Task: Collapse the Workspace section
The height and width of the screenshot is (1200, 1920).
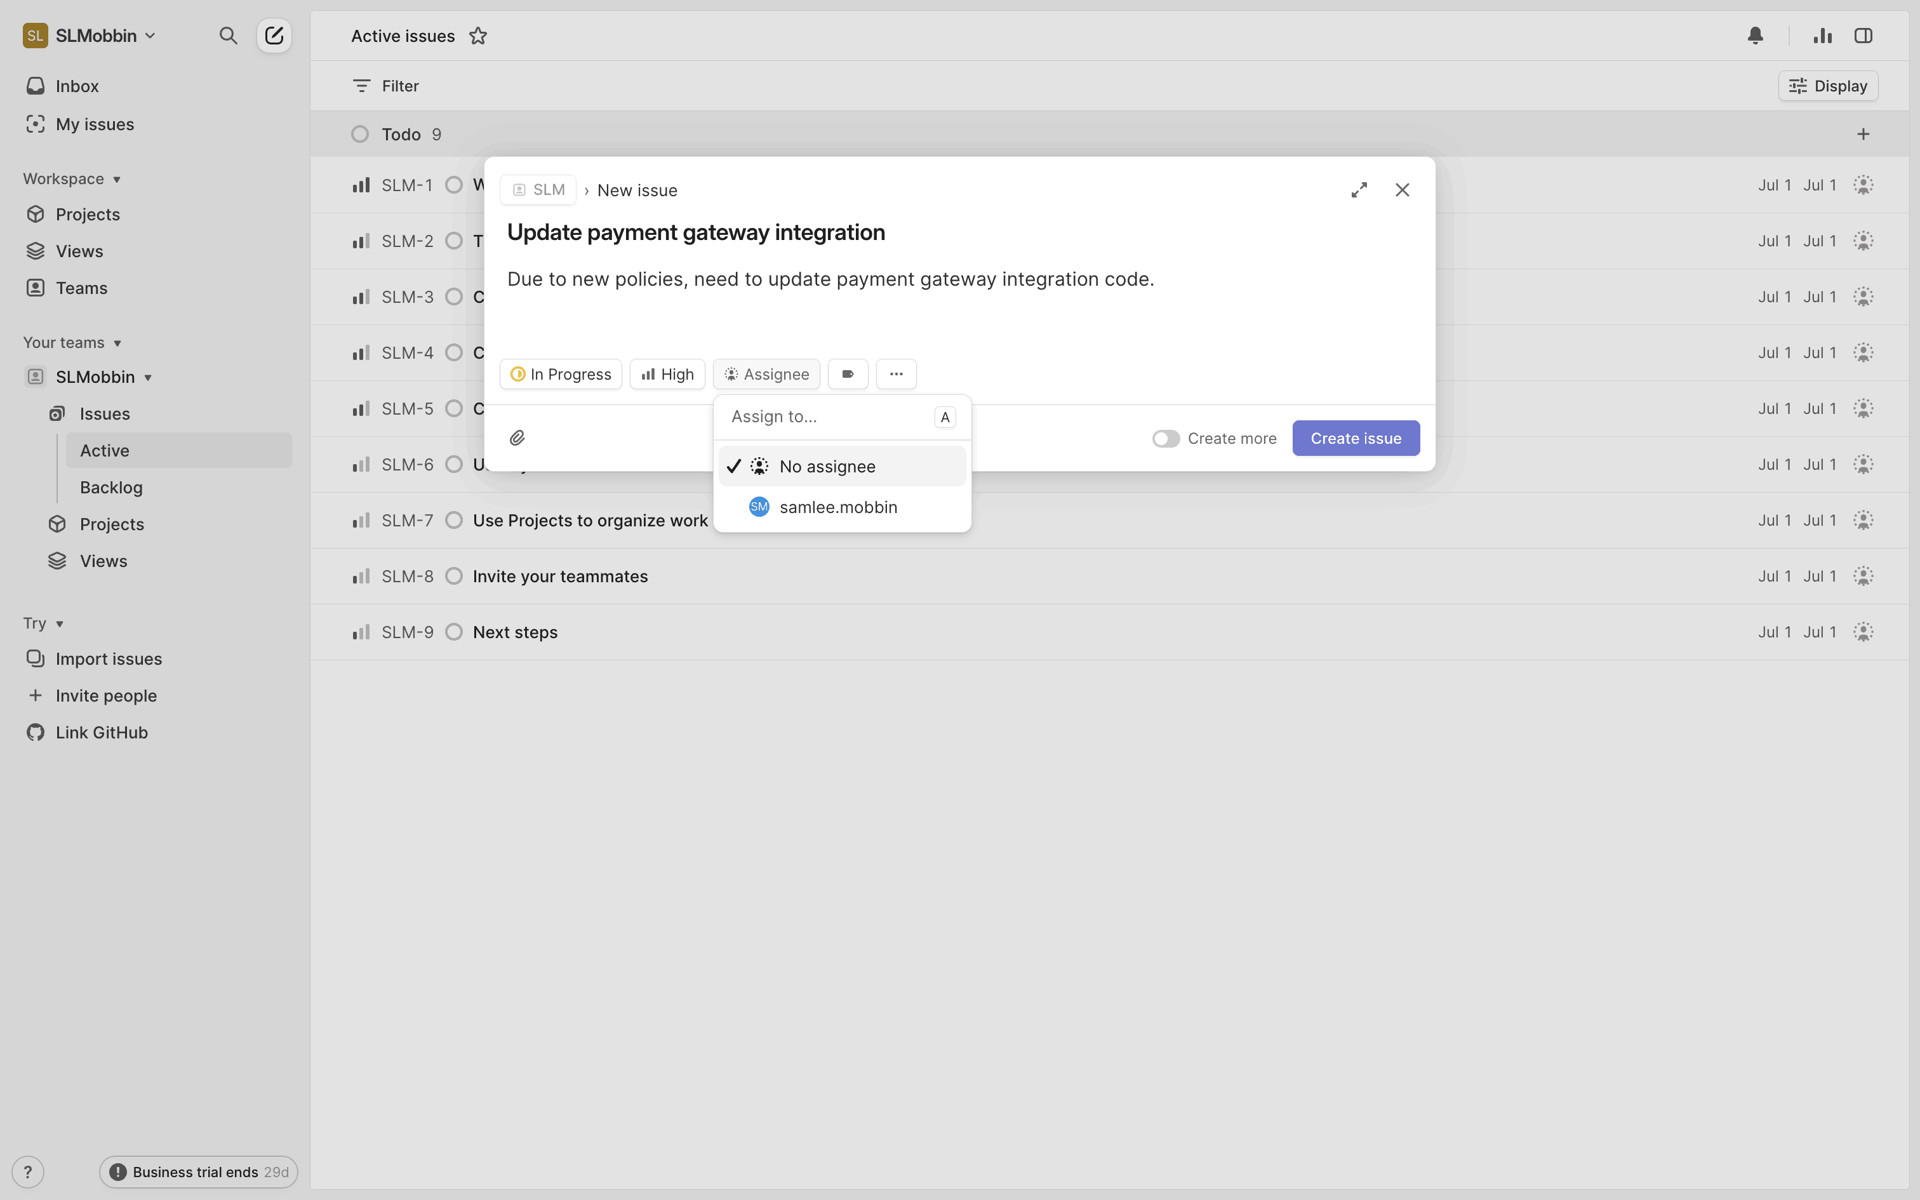Action: pos(72,179)
